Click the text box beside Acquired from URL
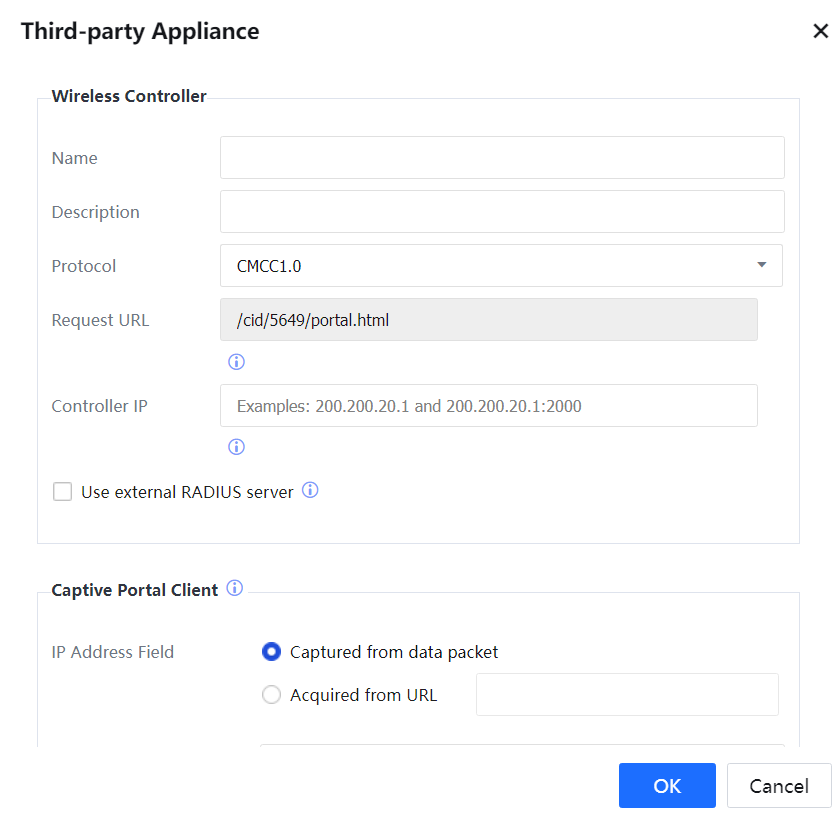 click(x=626, y=695)
